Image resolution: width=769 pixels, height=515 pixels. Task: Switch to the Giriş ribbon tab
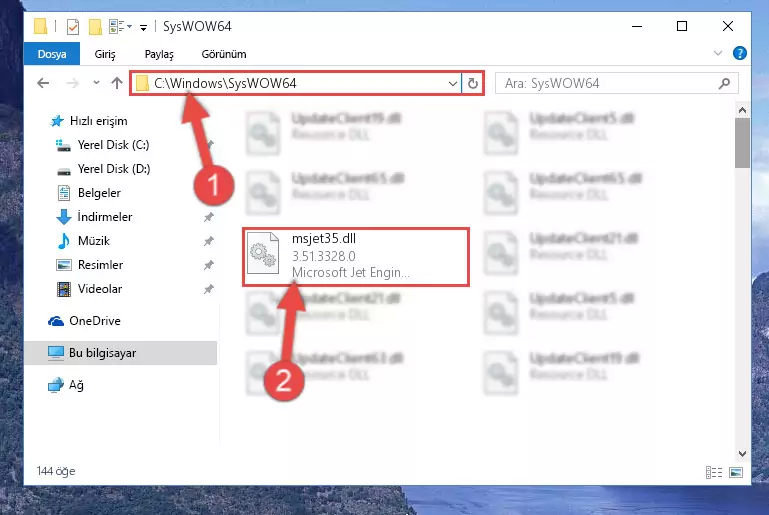click(x=105, y=54)
